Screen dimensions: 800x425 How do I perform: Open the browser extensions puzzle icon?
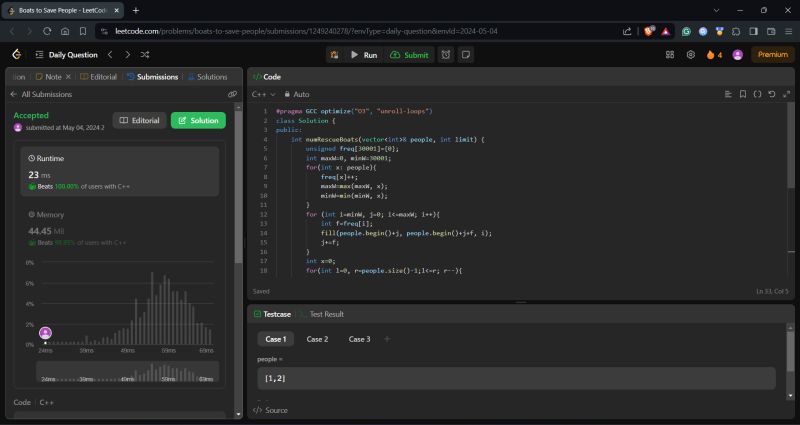tap(736, 31)
